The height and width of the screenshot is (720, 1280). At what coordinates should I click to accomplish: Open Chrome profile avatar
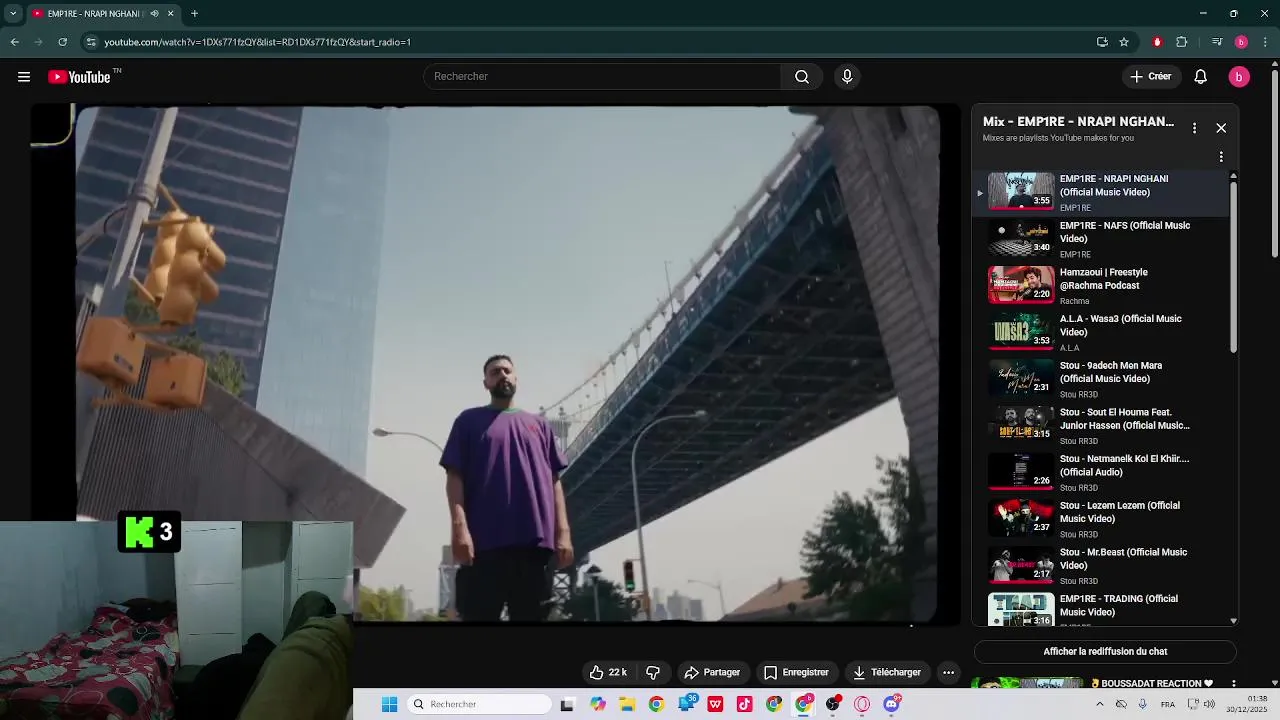coord(1241,42)
